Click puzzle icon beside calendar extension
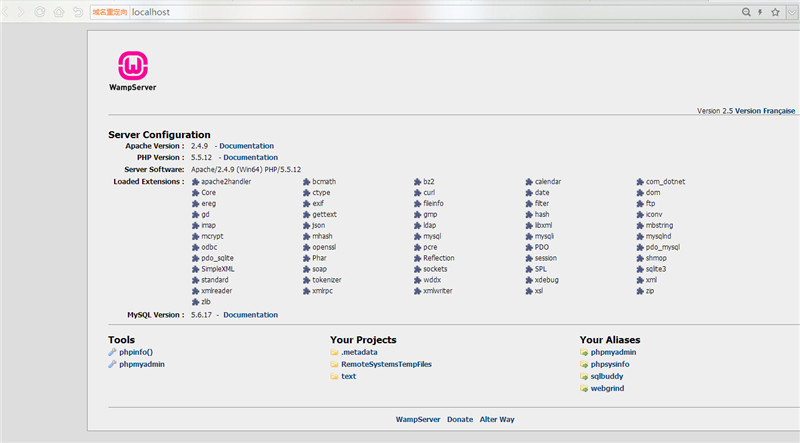 (x=529, y=182)
